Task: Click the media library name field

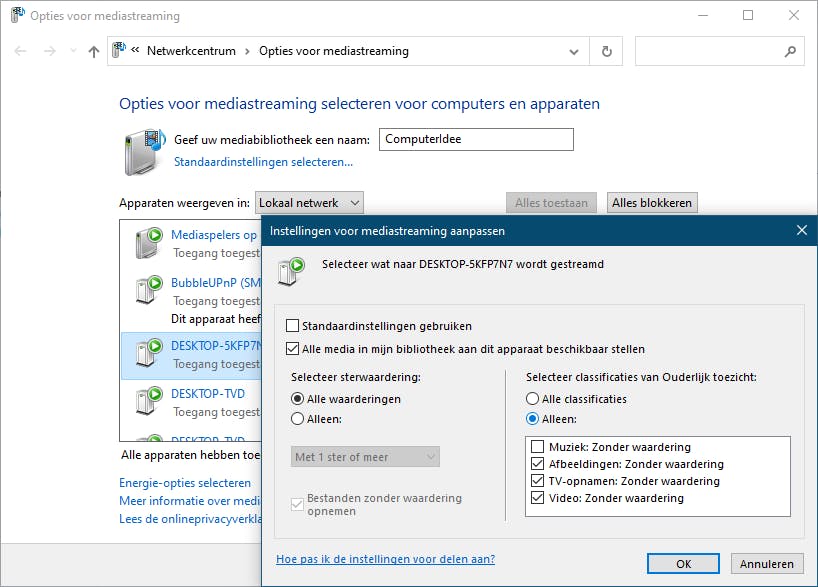Action: pyautogui.click(x=475, y=140)
